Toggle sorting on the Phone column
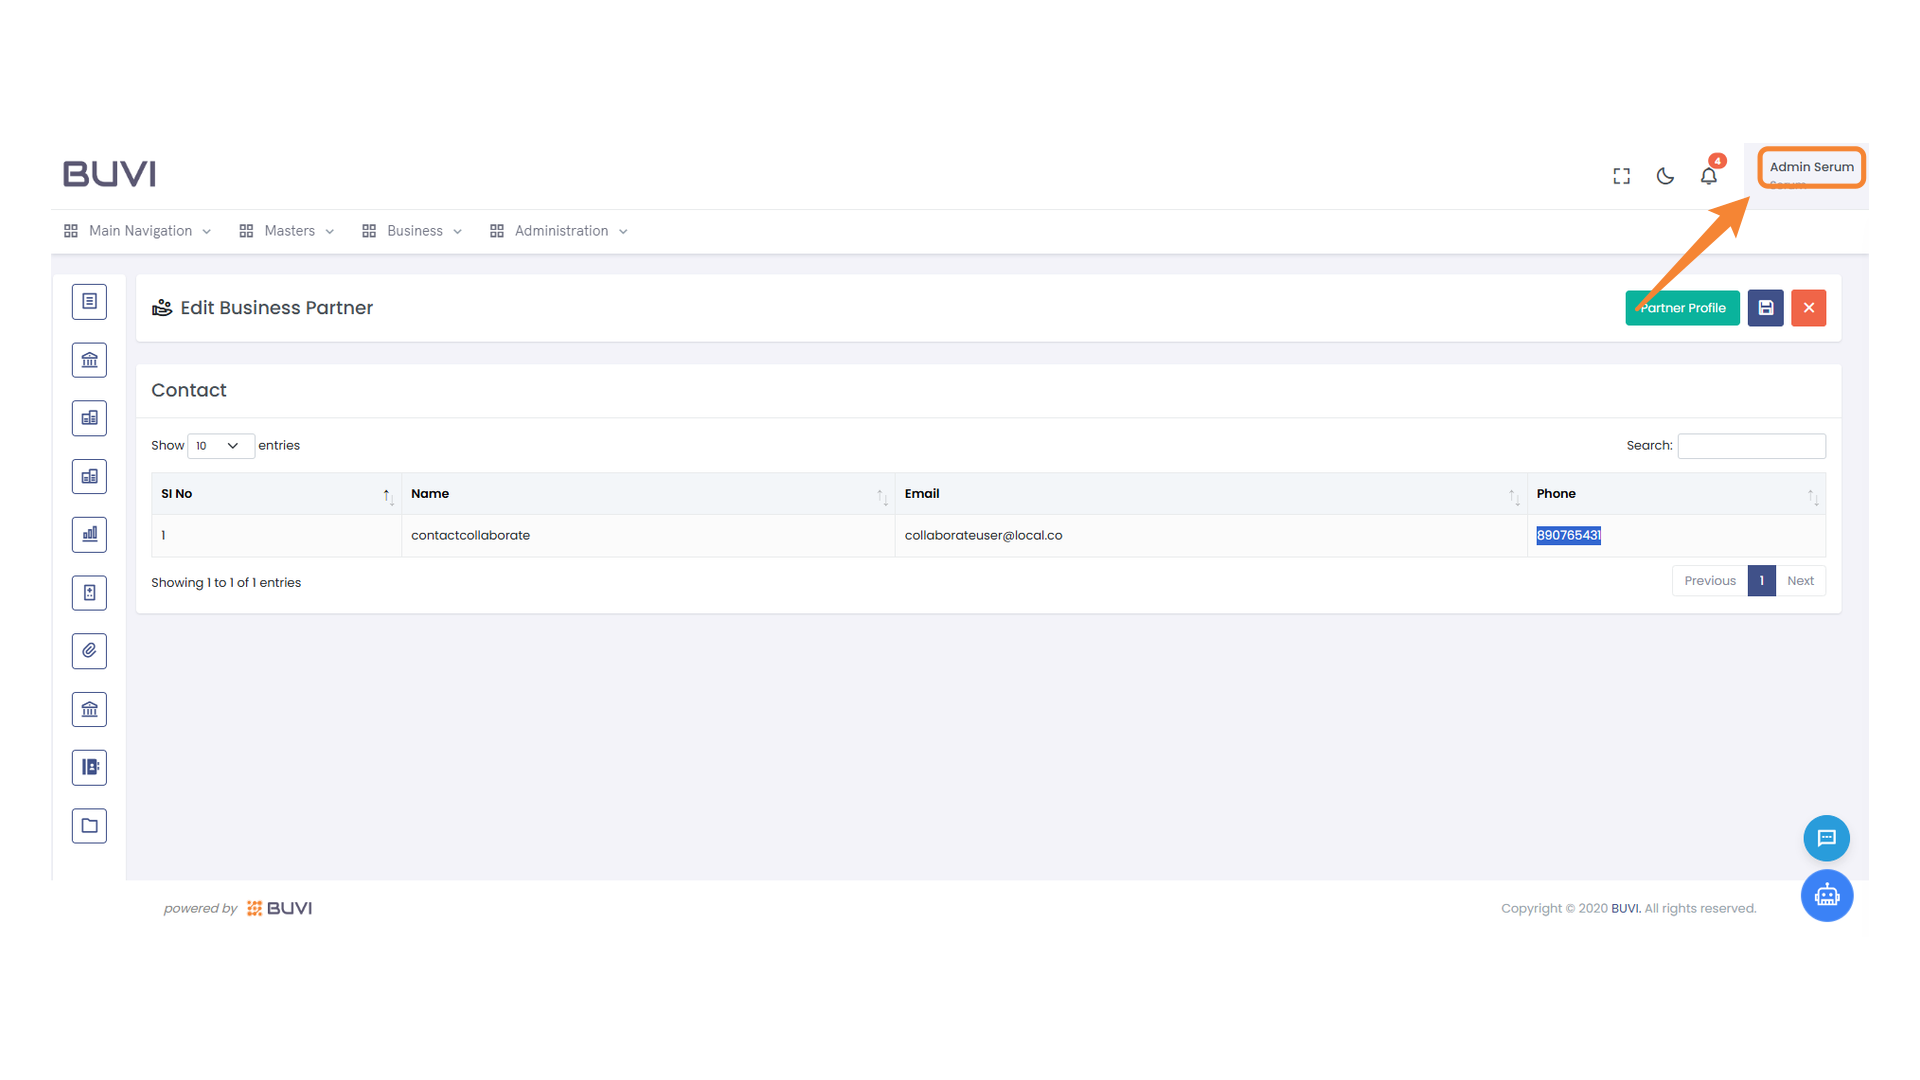The width and height of the screenshot is (1920, 1080). 1811,494
